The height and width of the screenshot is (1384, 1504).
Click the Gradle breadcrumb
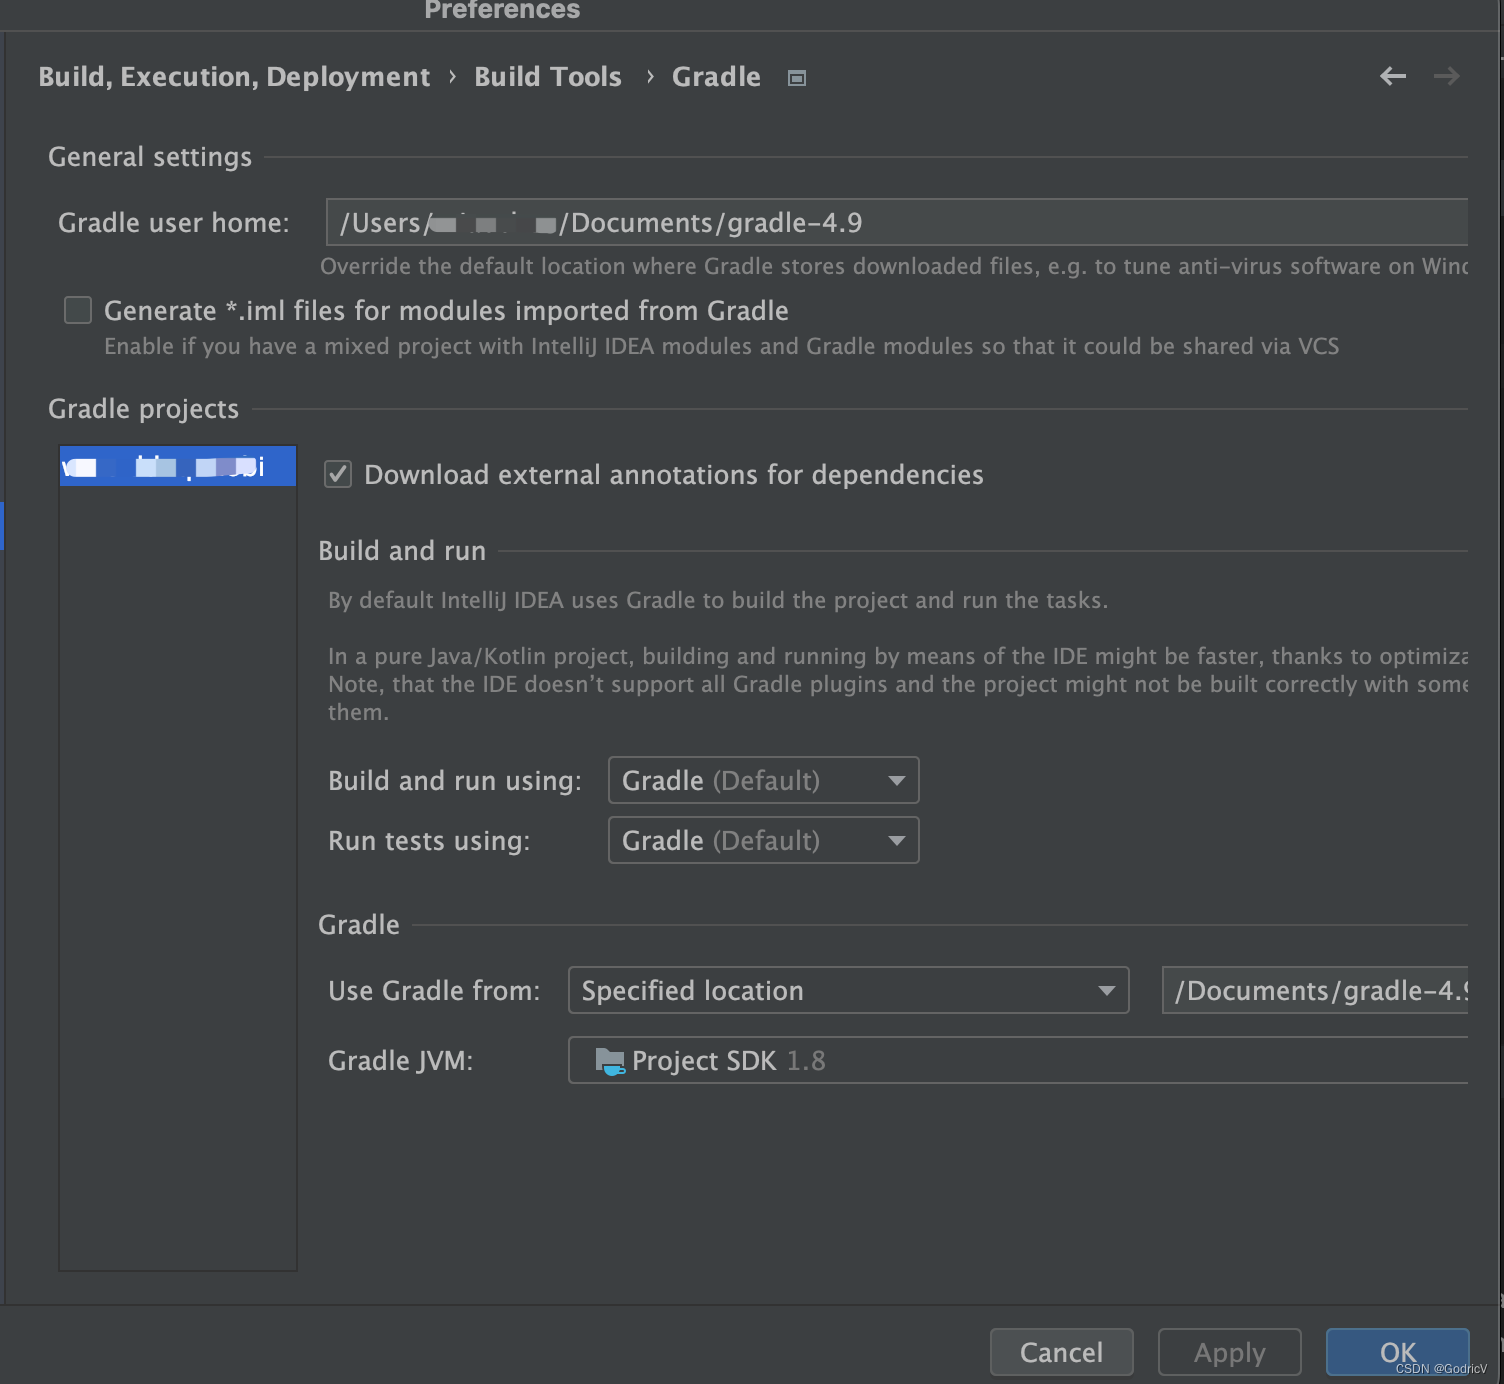click(x=716, y=77)
